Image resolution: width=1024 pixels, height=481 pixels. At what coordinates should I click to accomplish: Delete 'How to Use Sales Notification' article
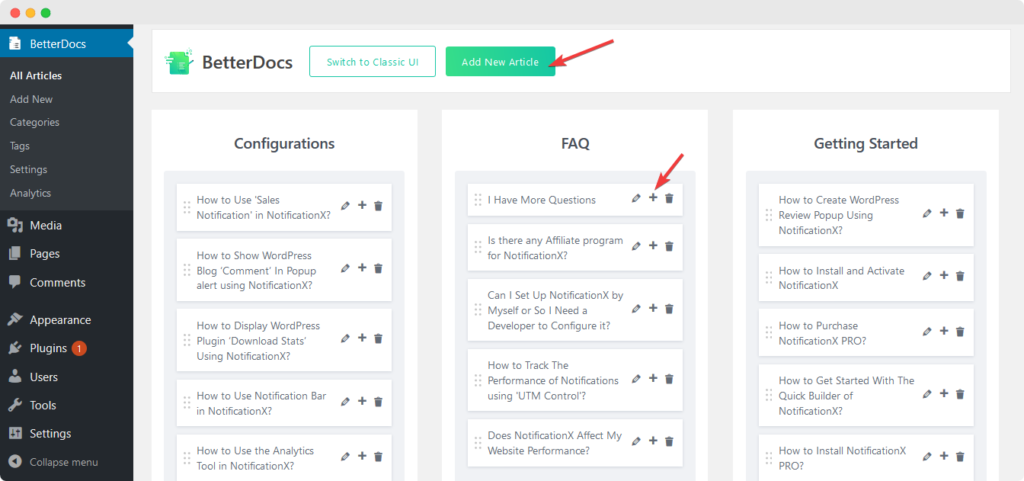click(377, 206)
